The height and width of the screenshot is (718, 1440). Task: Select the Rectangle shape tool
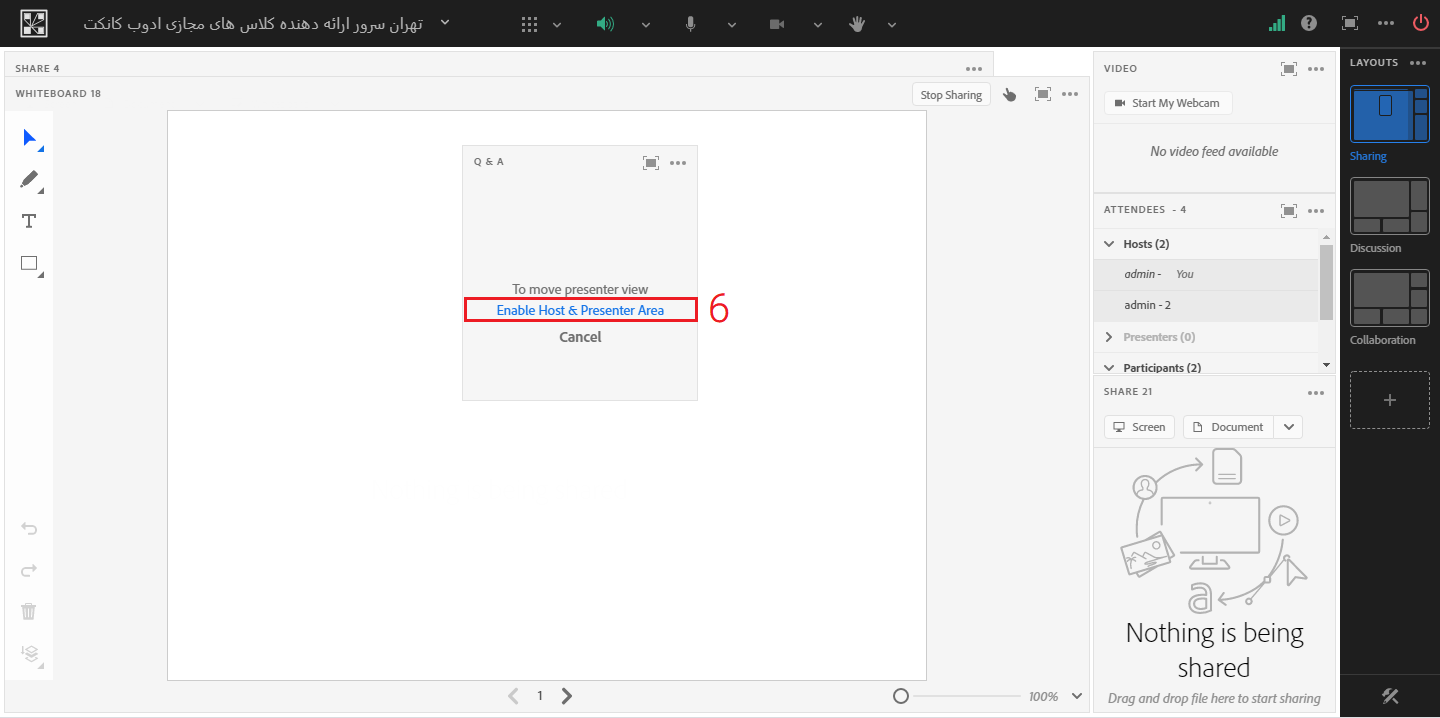[30, 264]
